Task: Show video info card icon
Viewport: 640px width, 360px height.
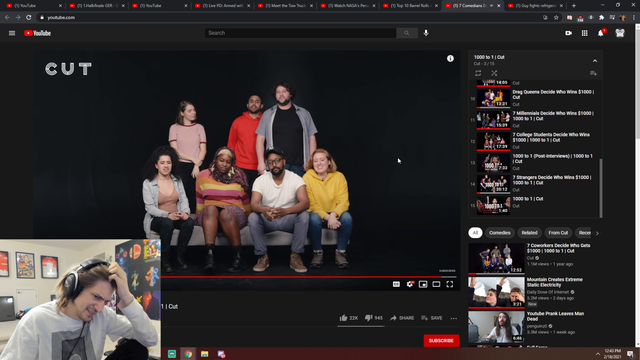Action: 450,58
